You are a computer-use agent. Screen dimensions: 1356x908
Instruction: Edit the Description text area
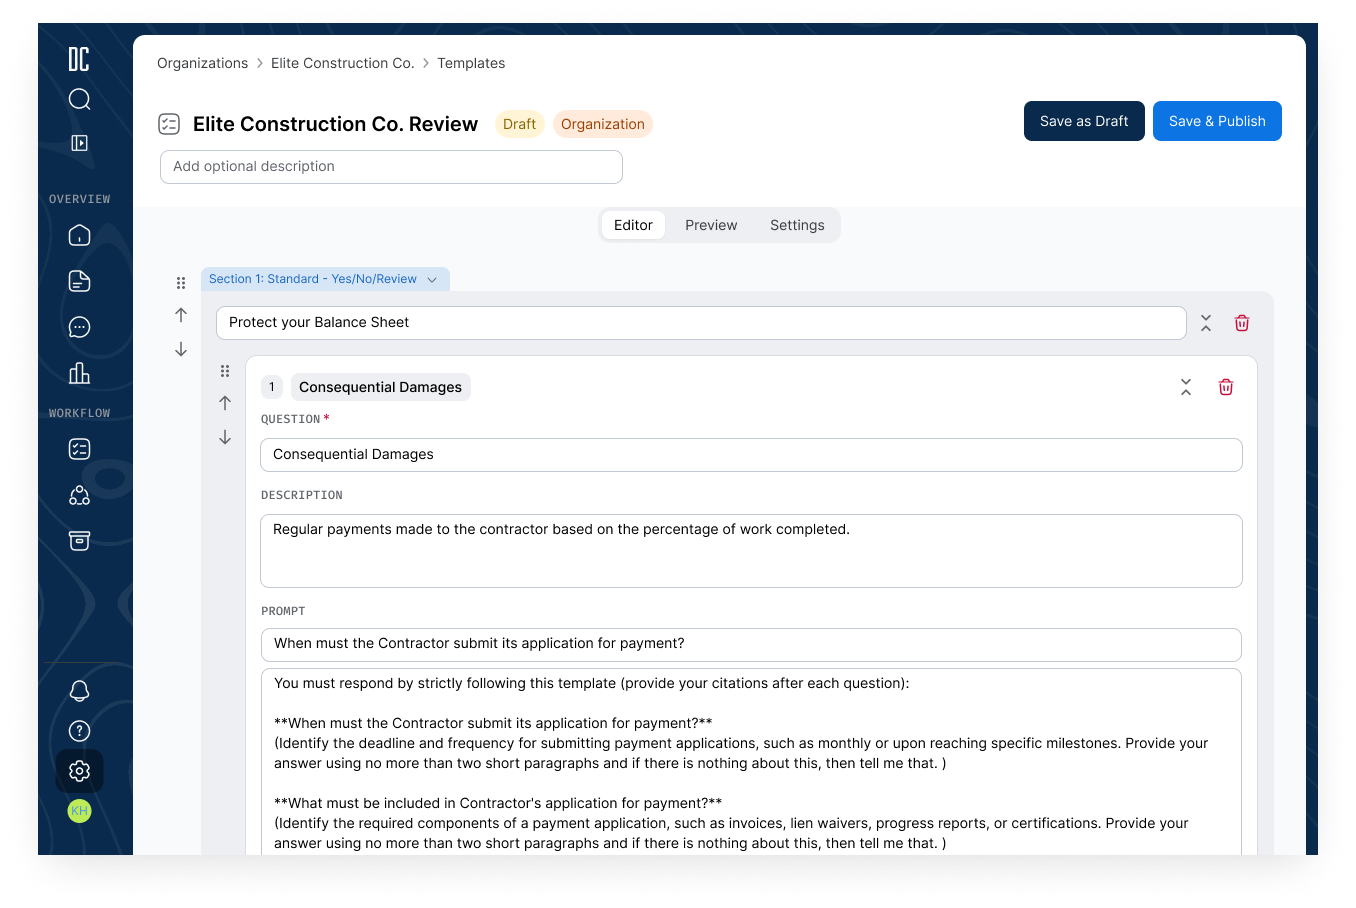coord(751,551)
